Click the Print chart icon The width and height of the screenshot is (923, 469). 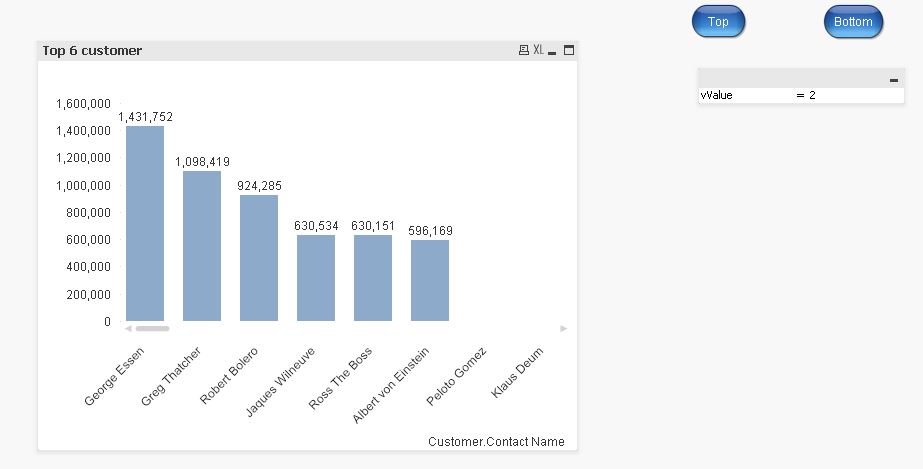point(523,50)
